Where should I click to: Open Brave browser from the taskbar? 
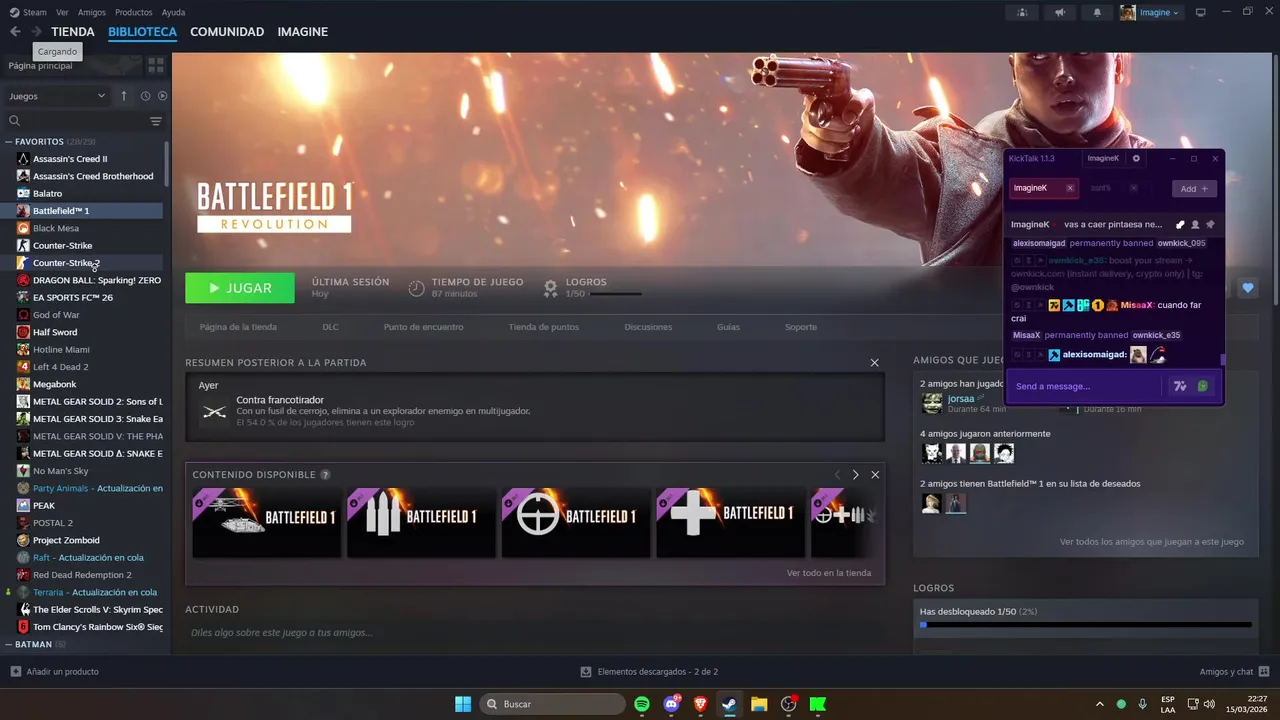tap(700, 704)
